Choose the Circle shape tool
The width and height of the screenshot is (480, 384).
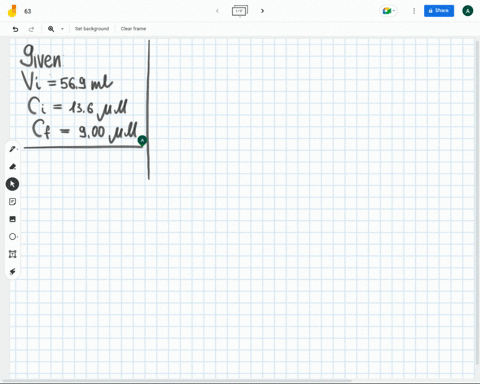point(13,237)
